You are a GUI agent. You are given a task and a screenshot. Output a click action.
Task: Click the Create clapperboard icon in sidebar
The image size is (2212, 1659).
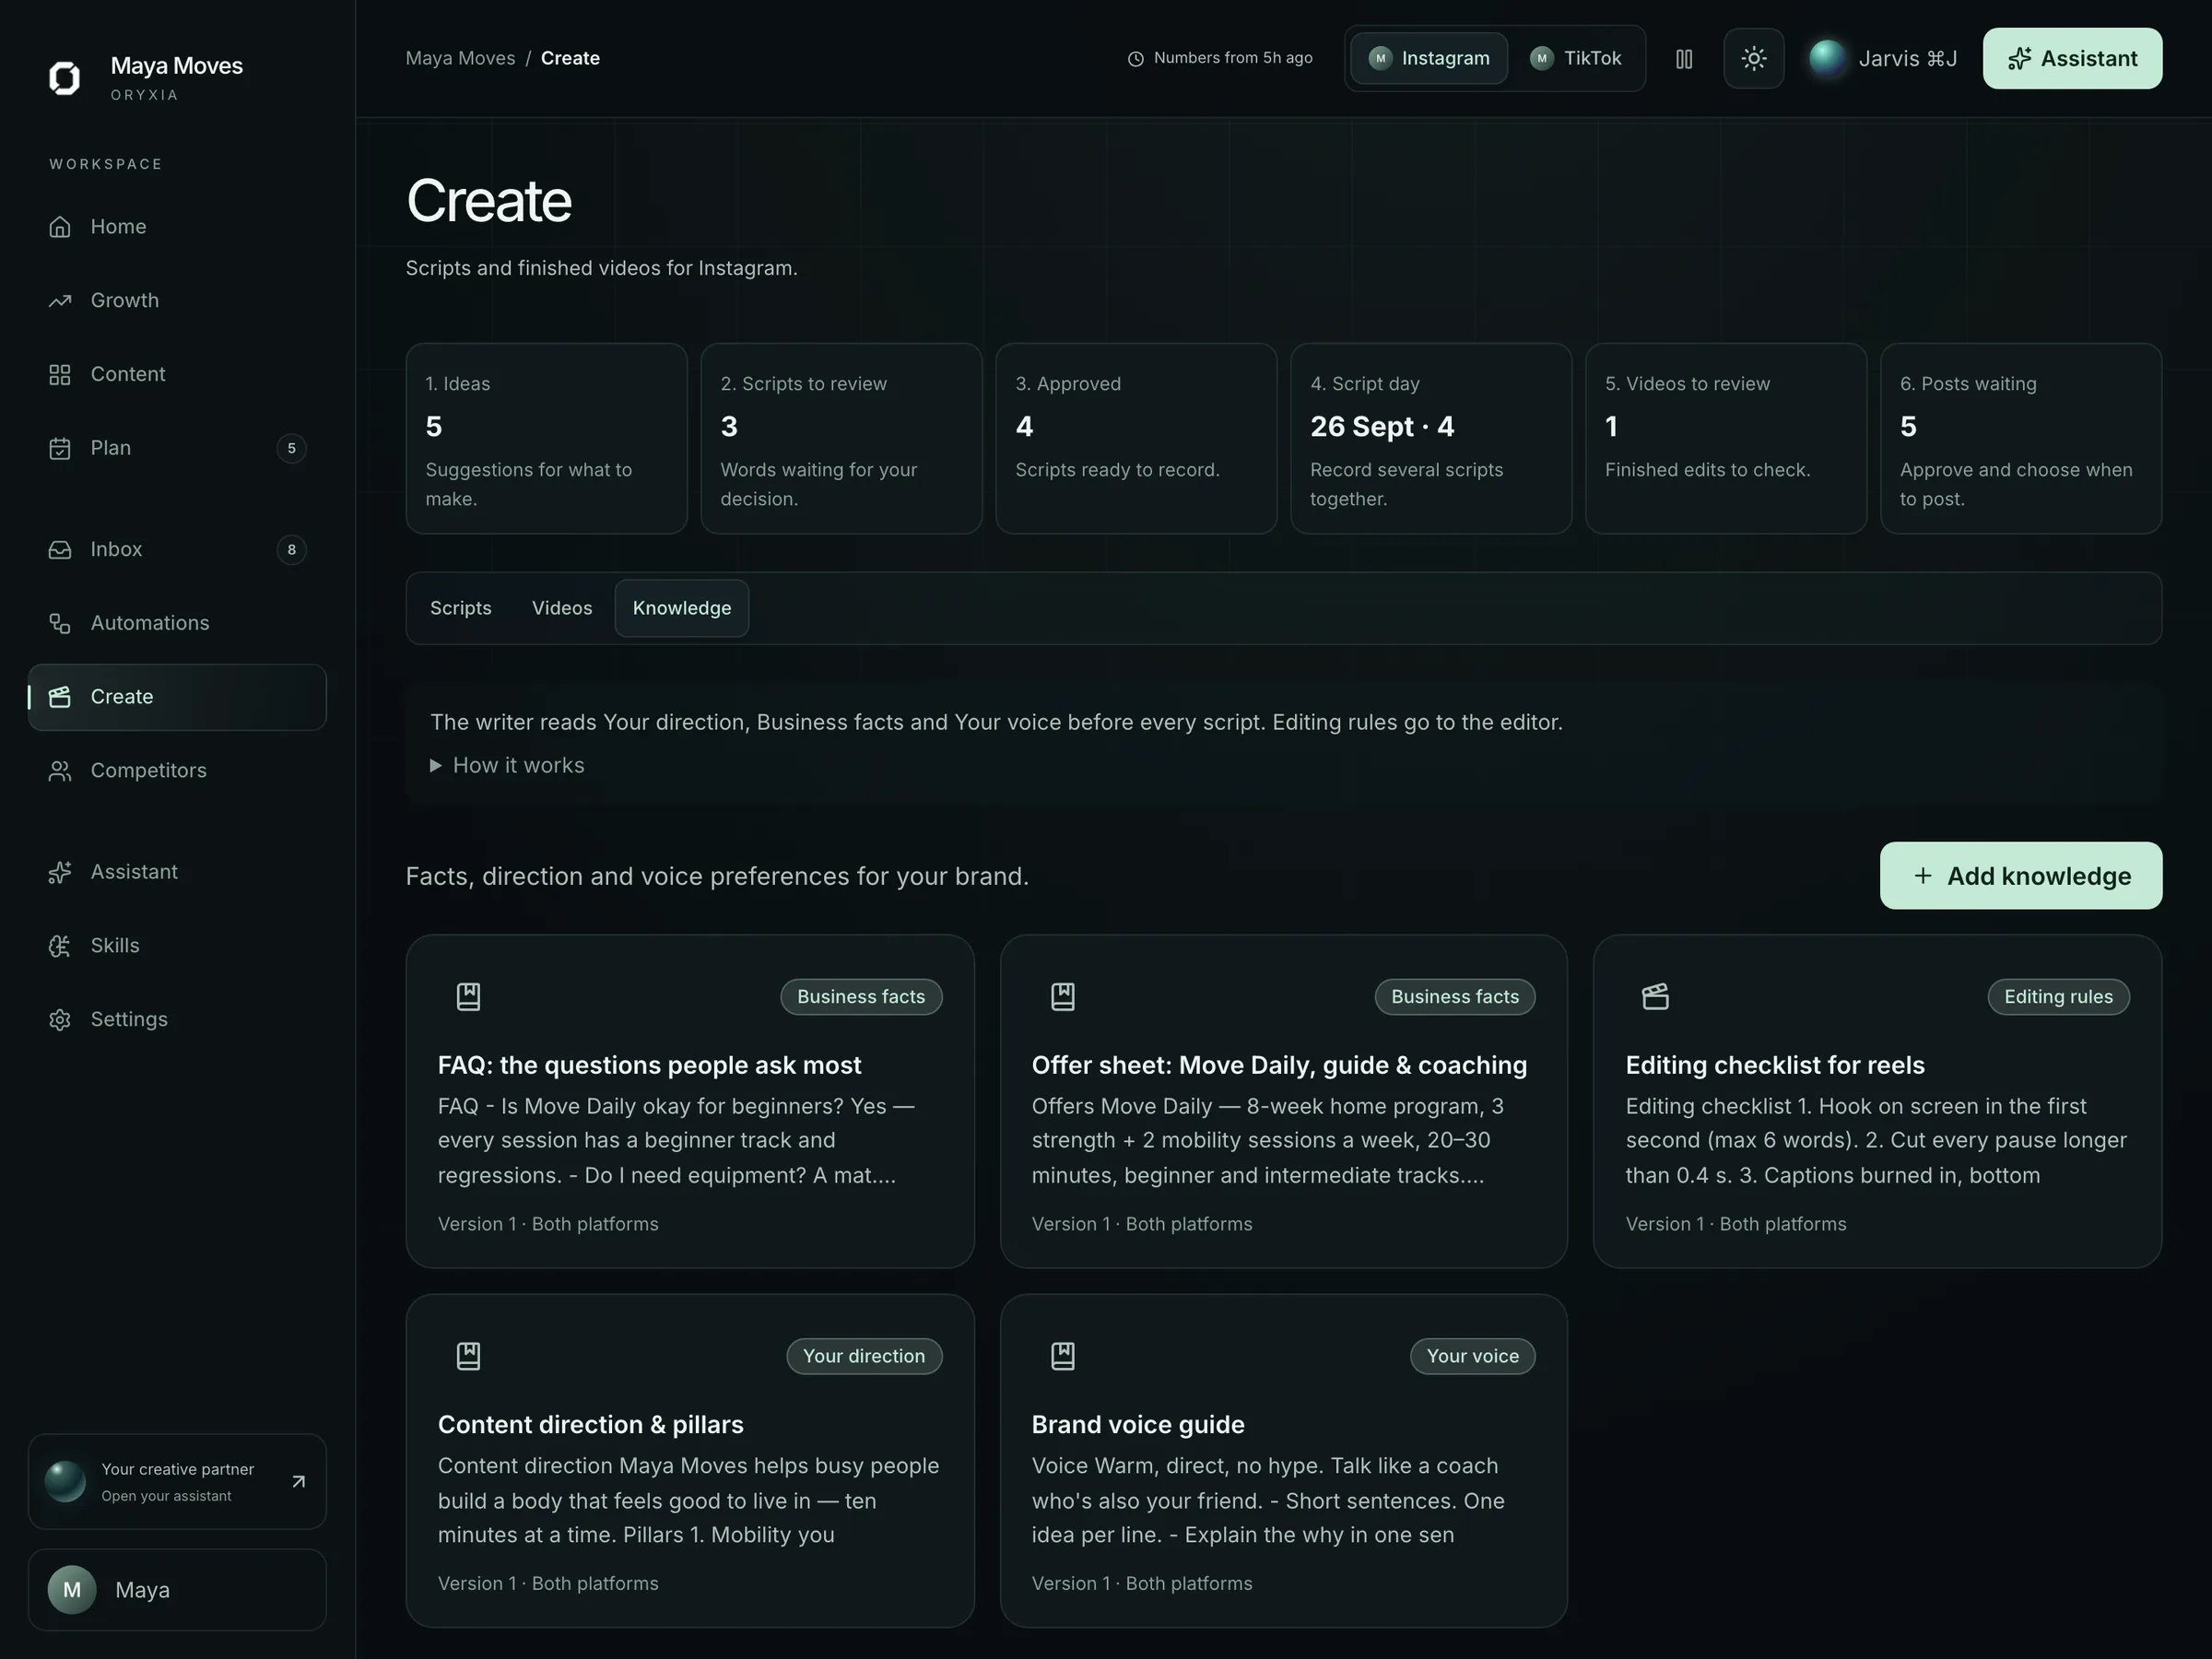click(x=60, y=697)
